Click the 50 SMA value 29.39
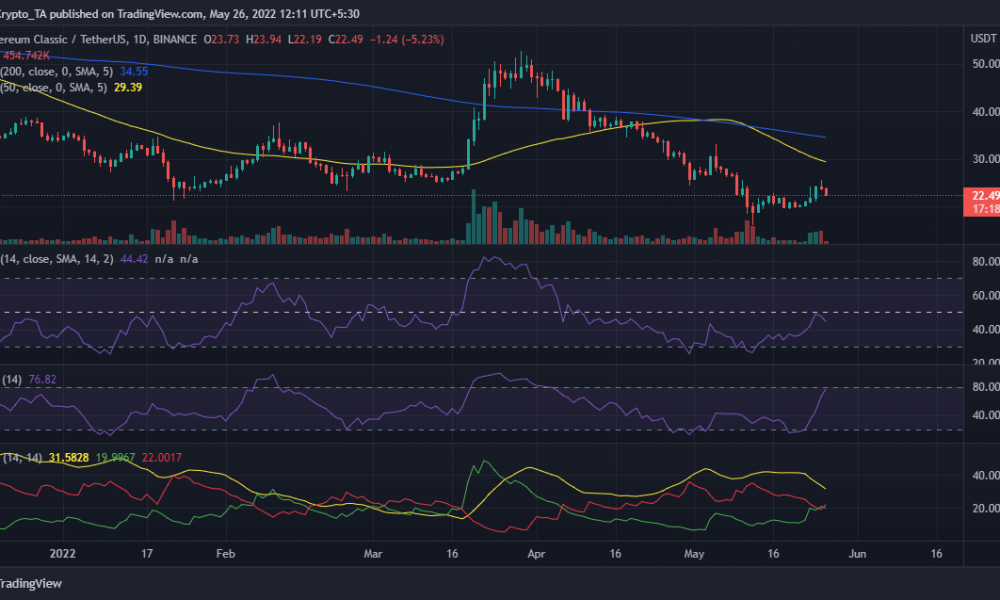This screenshot has width=1000, height=600. [x=128, y=87]
